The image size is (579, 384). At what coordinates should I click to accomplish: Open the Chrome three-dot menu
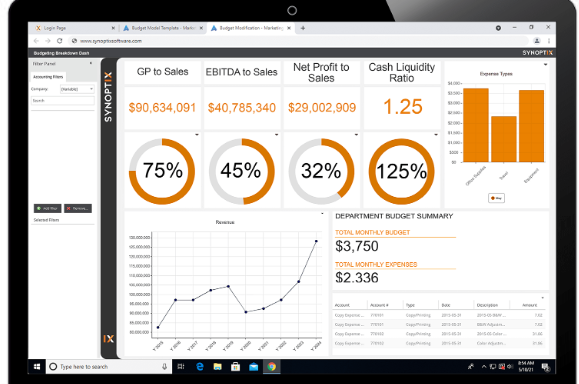coord(549,41)
